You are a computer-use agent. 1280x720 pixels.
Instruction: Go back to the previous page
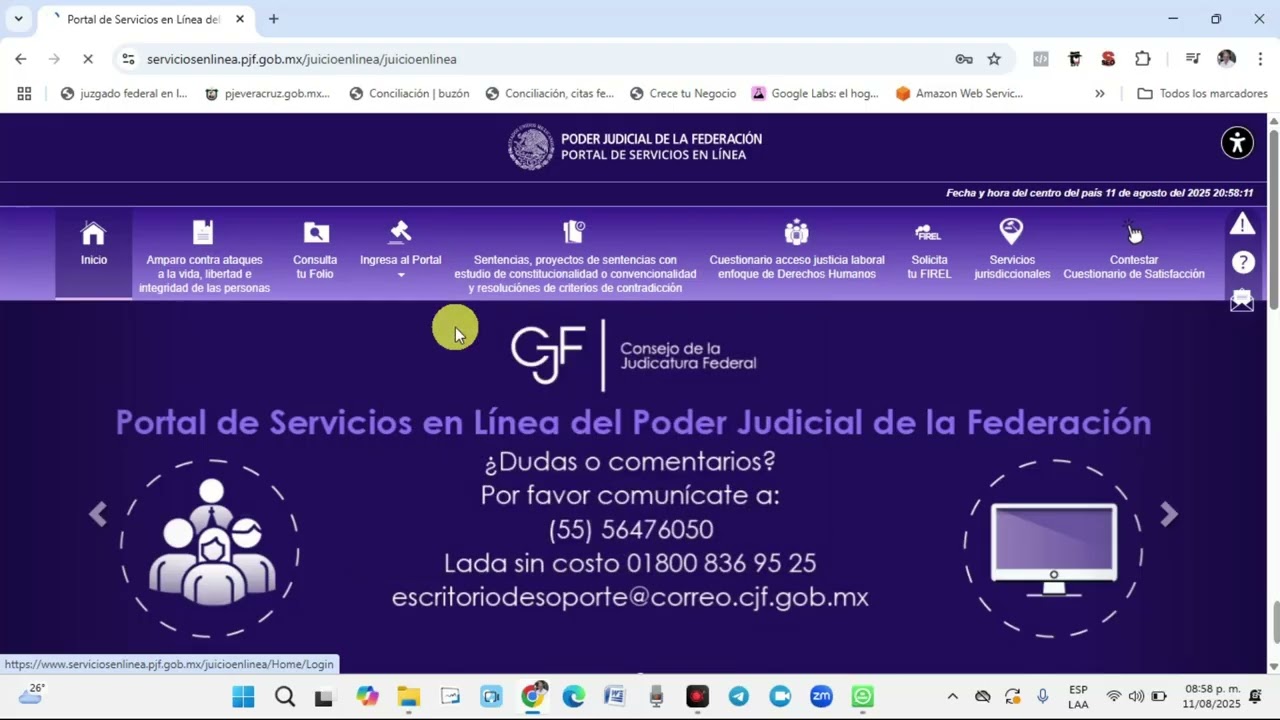(21, 59)
